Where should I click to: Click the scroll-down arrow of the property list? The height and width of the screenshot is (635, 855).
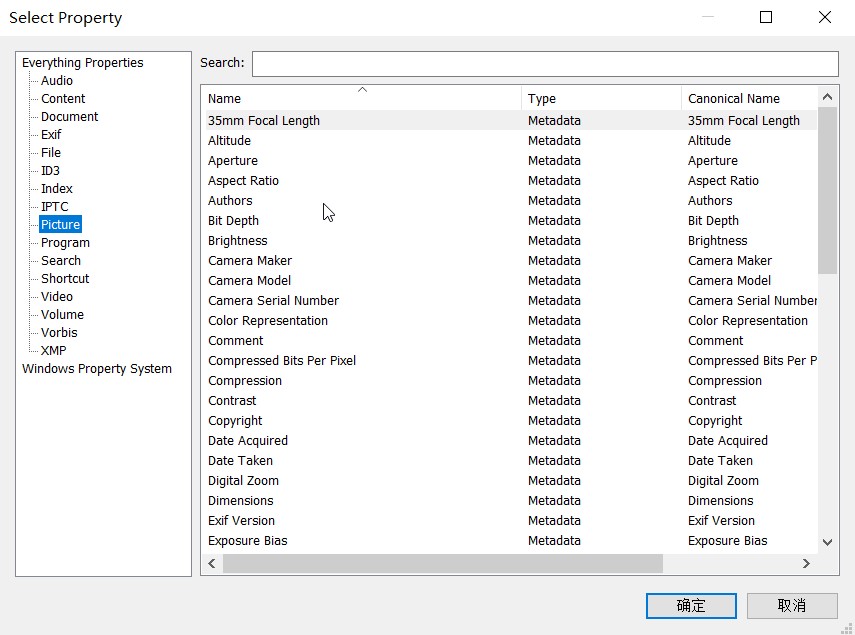827,542
